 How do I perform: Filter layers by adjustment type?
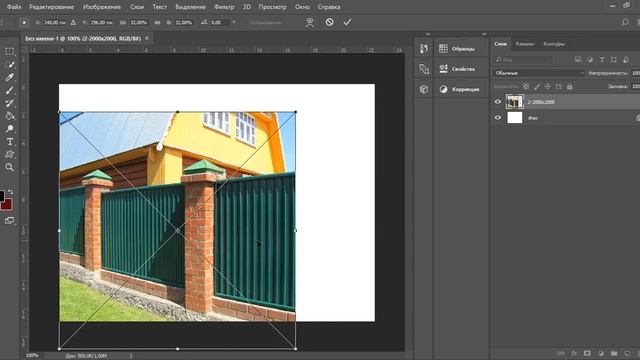[x=590, y=60]
